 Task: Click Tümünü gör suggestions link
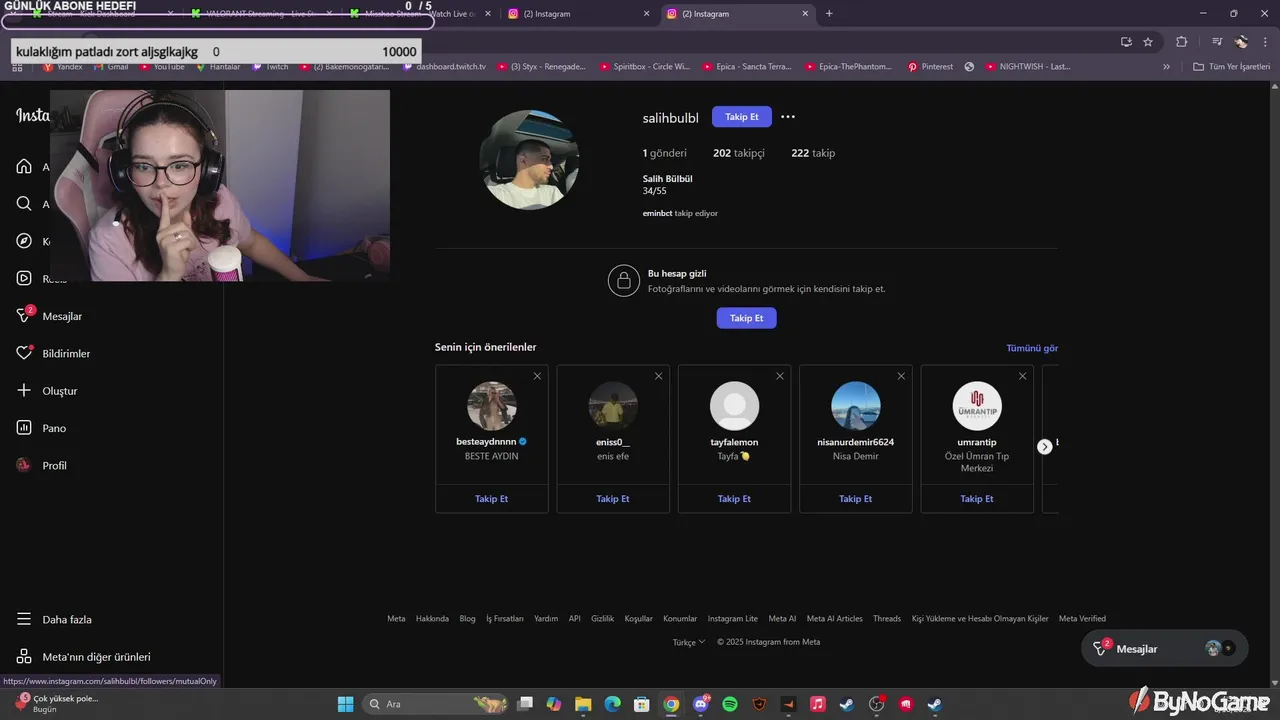(1032, 348)
